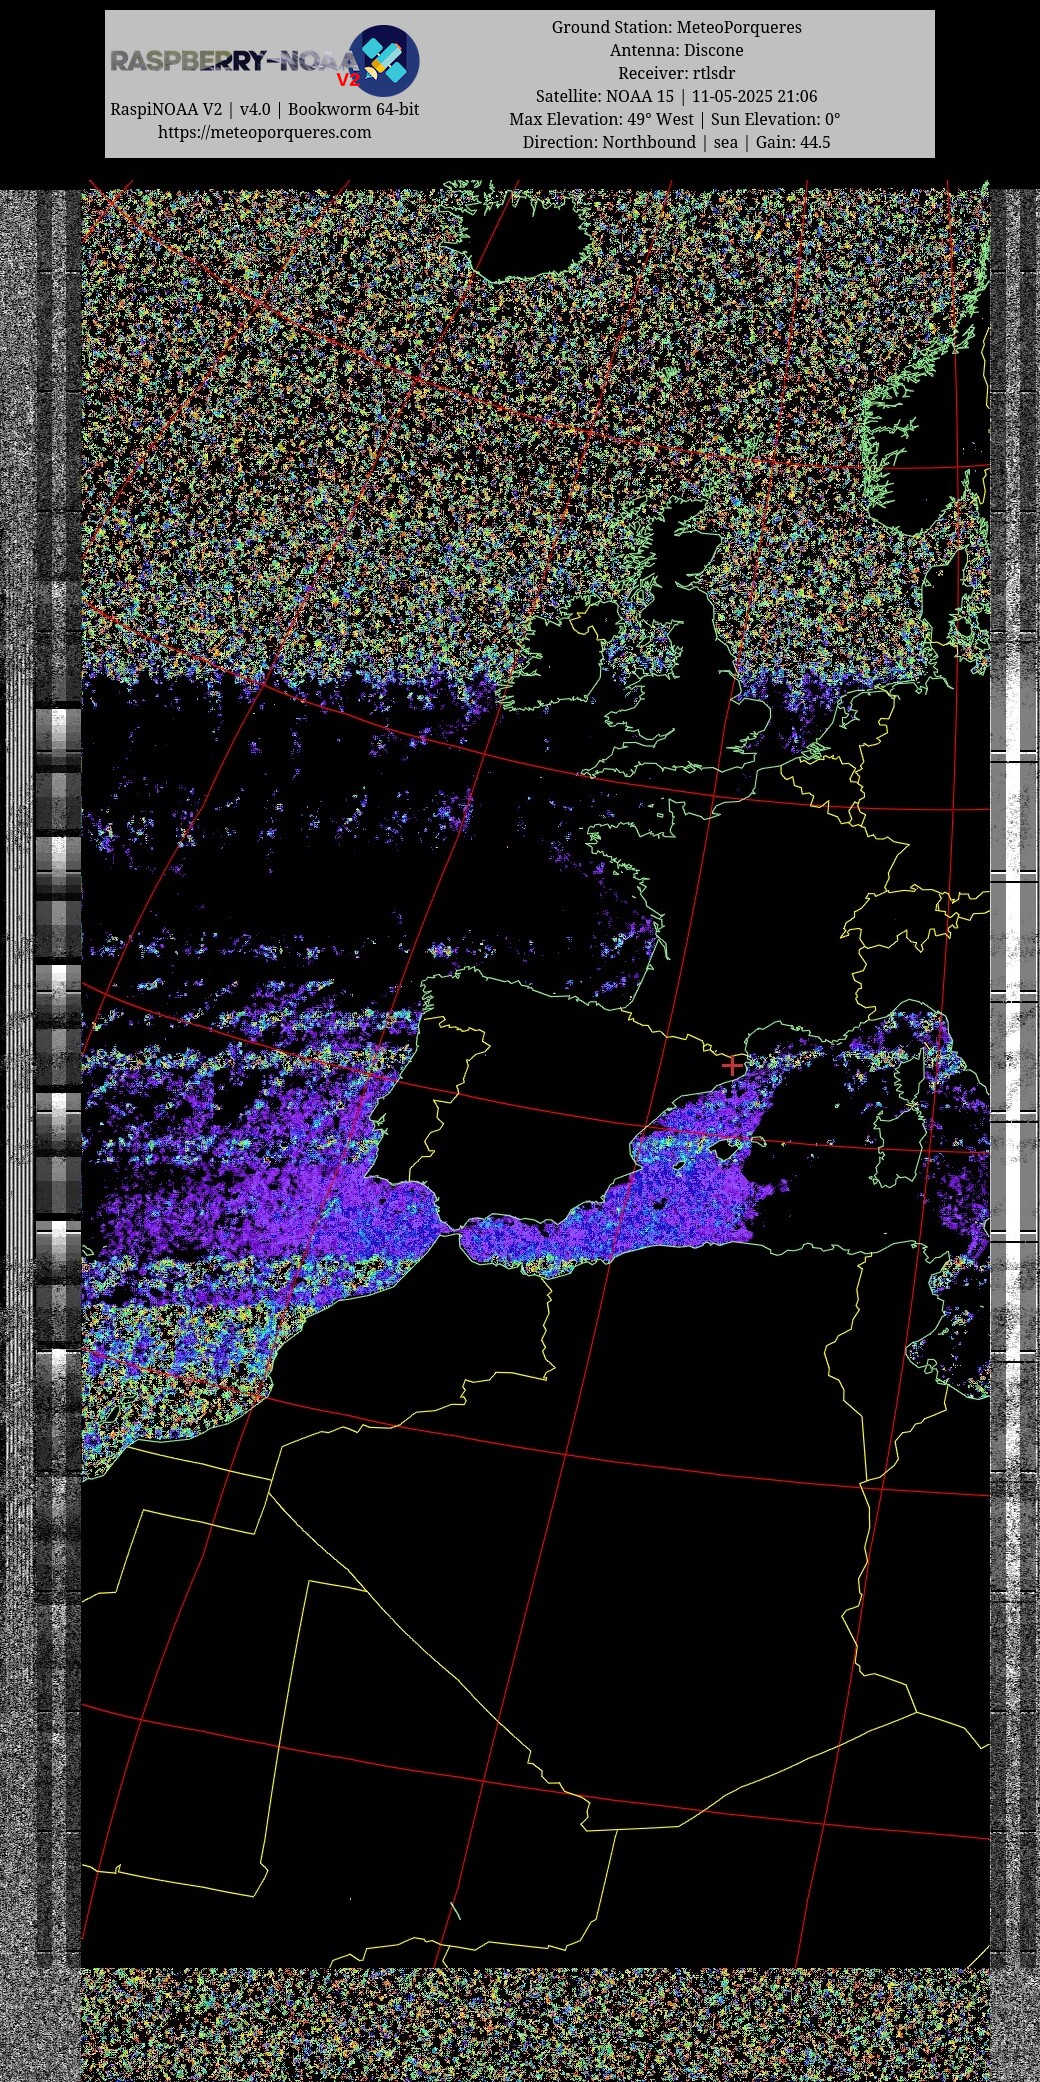Viewport: 1040px width, 2082px height.
Task: Select the 'Max Elevation: 49° West | Sun Elevation: 0°' line
Action: click(675, 119)
